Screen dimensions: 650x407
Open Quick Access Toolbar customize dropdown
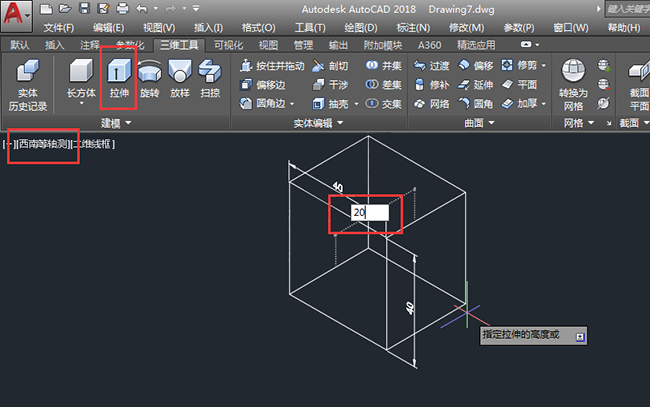pyautogui.click(x=196, y=8)
